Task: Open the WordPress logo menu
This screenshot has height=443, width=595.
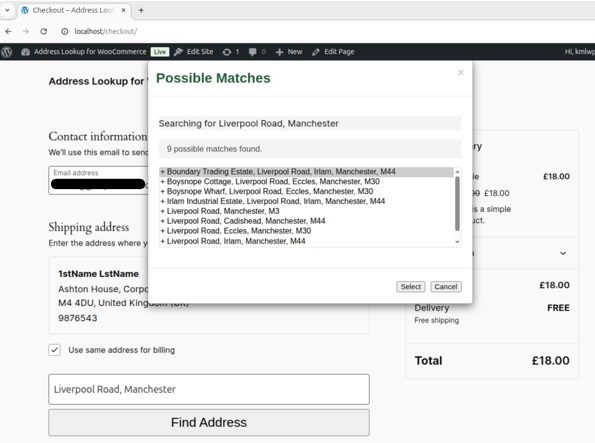Action: tap(6, 52)
